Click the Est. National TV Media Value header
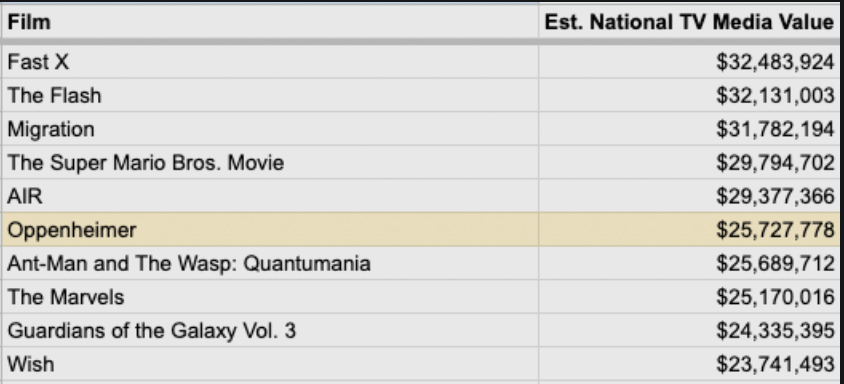 point(690,22)
